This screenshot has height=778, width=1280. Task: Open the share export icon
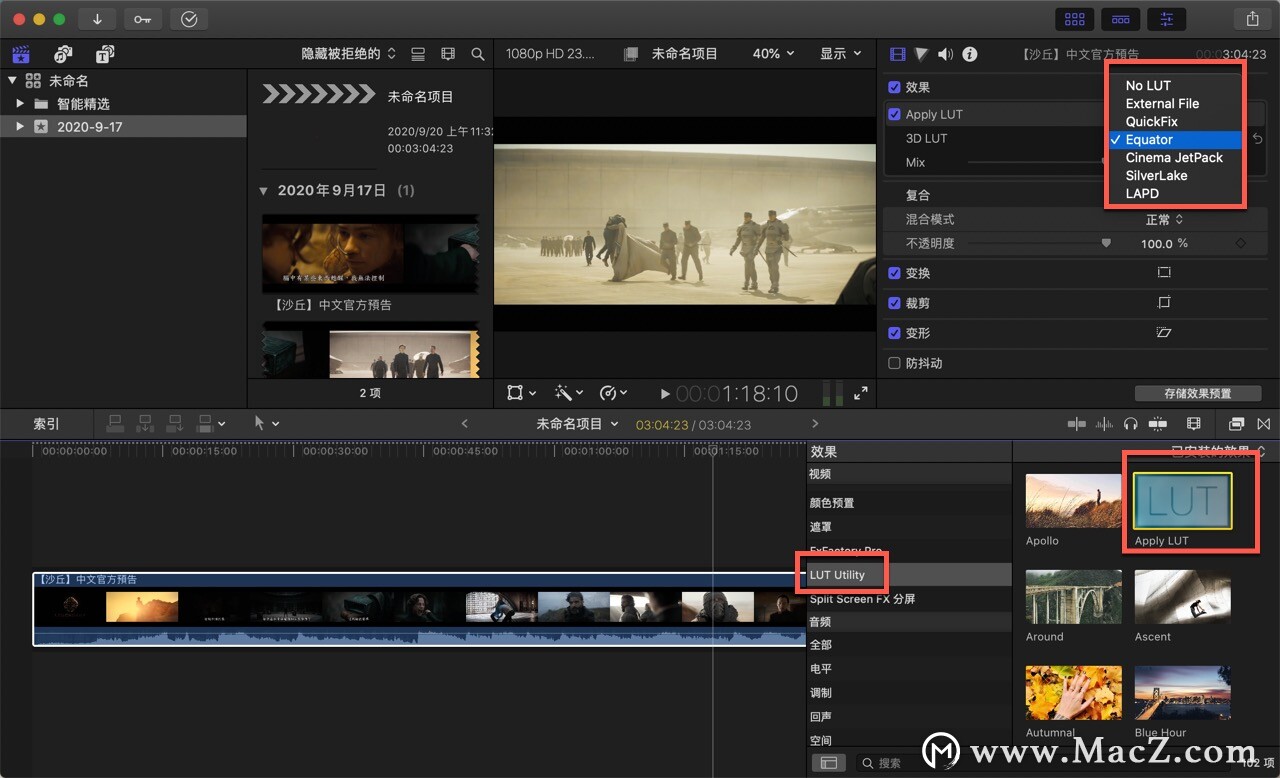point(1252,19)
